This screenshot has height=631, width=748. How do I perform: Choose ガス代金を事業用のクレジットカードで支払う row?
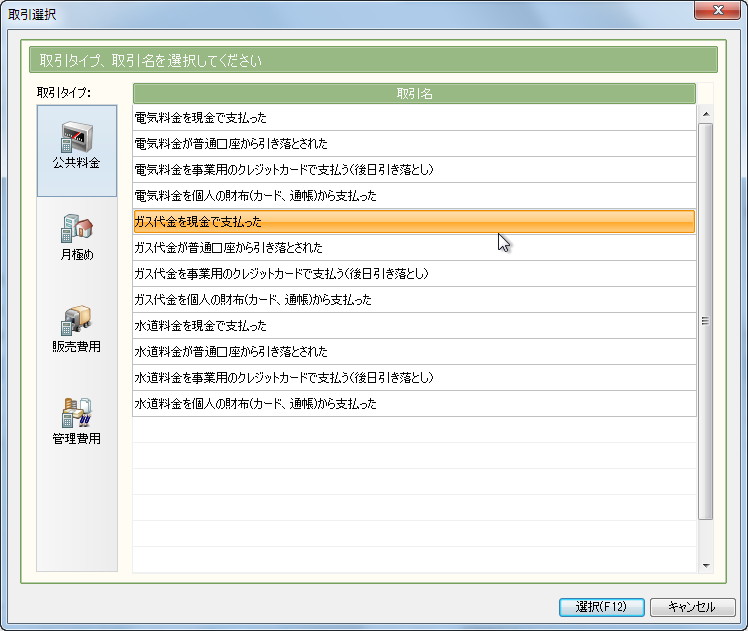414,273
